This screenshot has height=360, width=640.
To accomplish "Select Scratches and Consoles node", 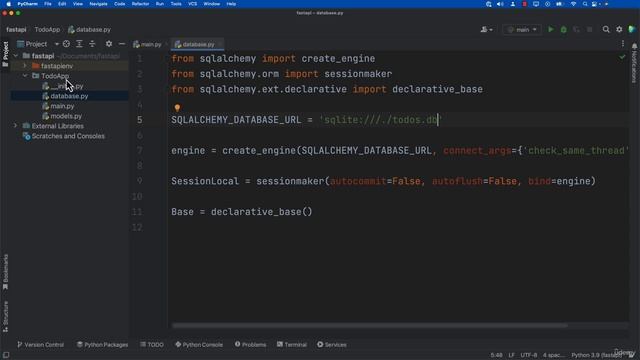I will pos(68,136).
